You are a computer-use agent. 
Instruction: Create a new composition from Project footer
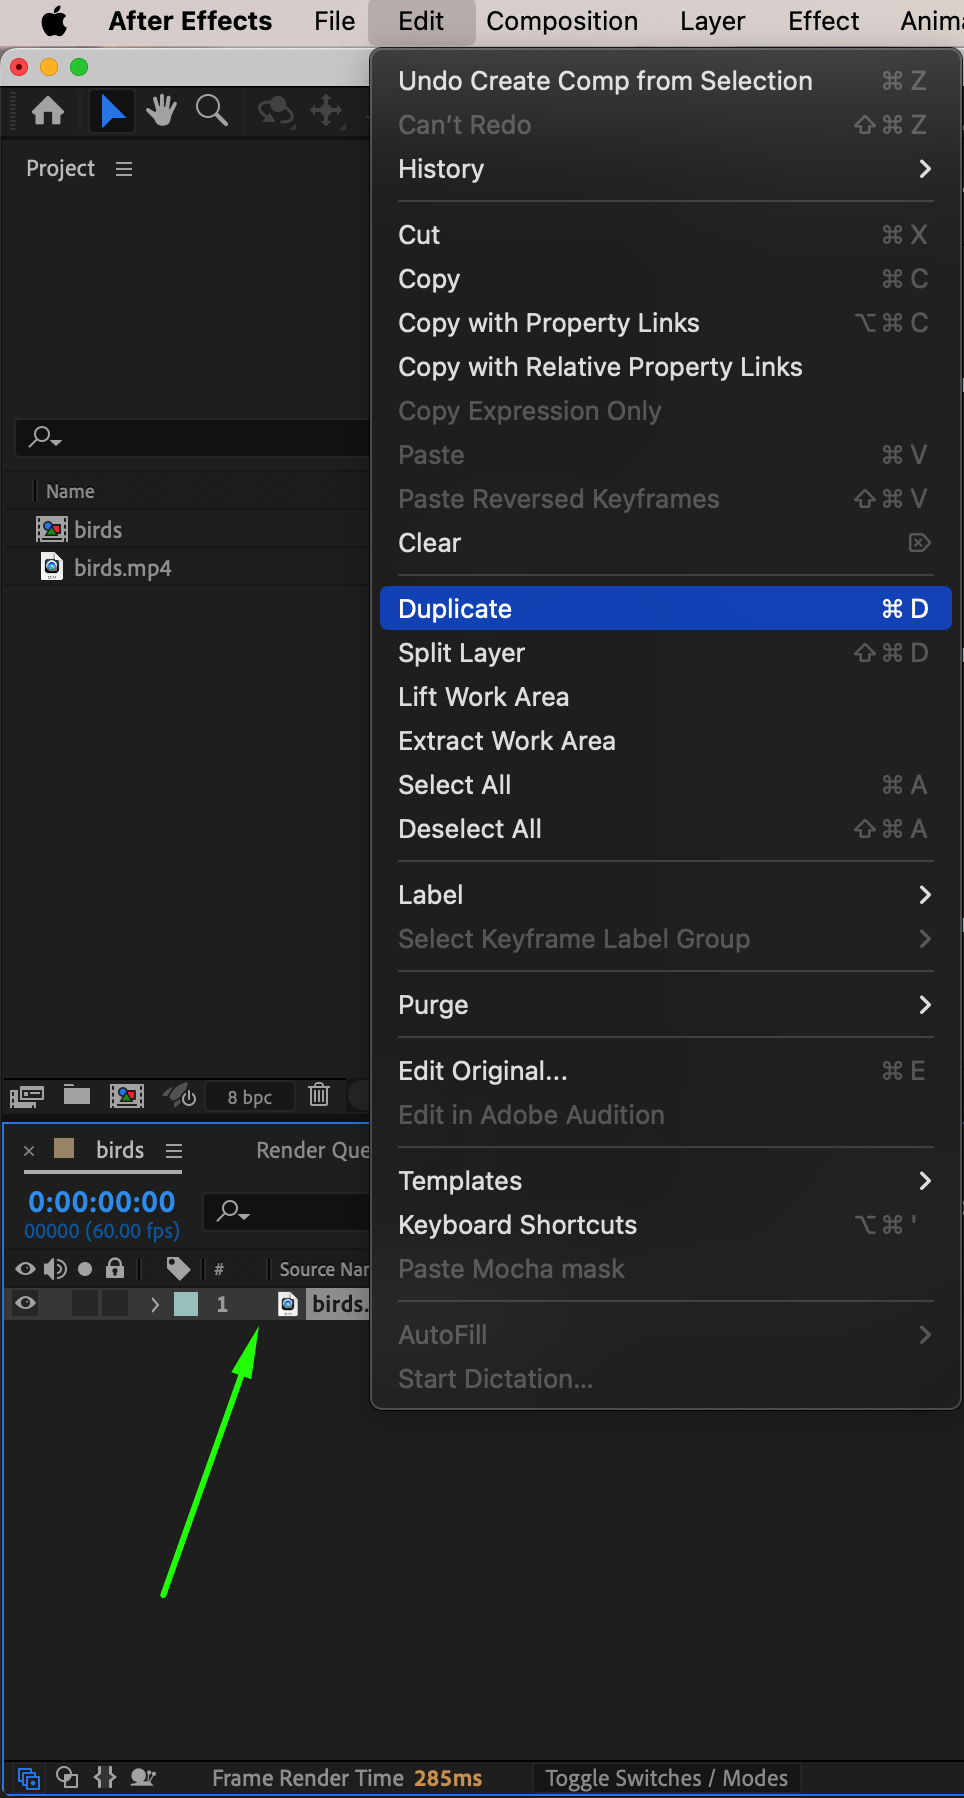tap(127, 1096)
